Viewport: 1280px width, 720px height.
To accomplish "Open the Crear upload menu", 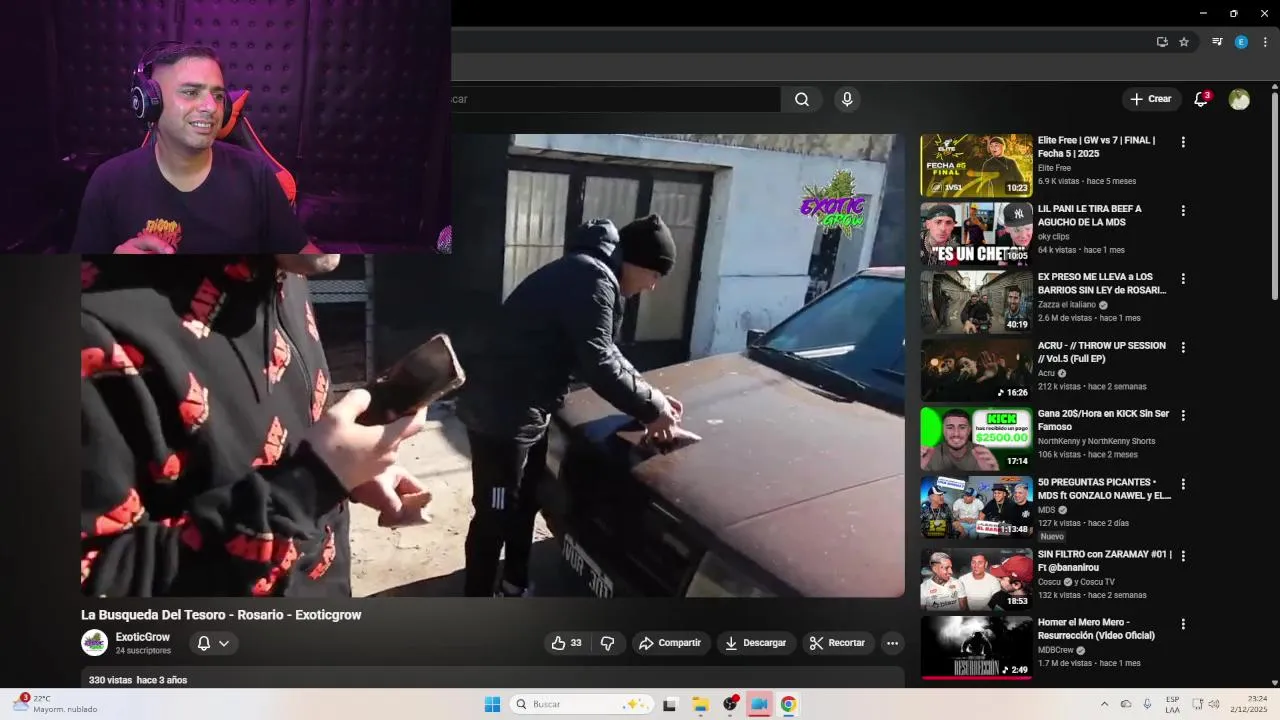I will click(x=1150, y=99).
